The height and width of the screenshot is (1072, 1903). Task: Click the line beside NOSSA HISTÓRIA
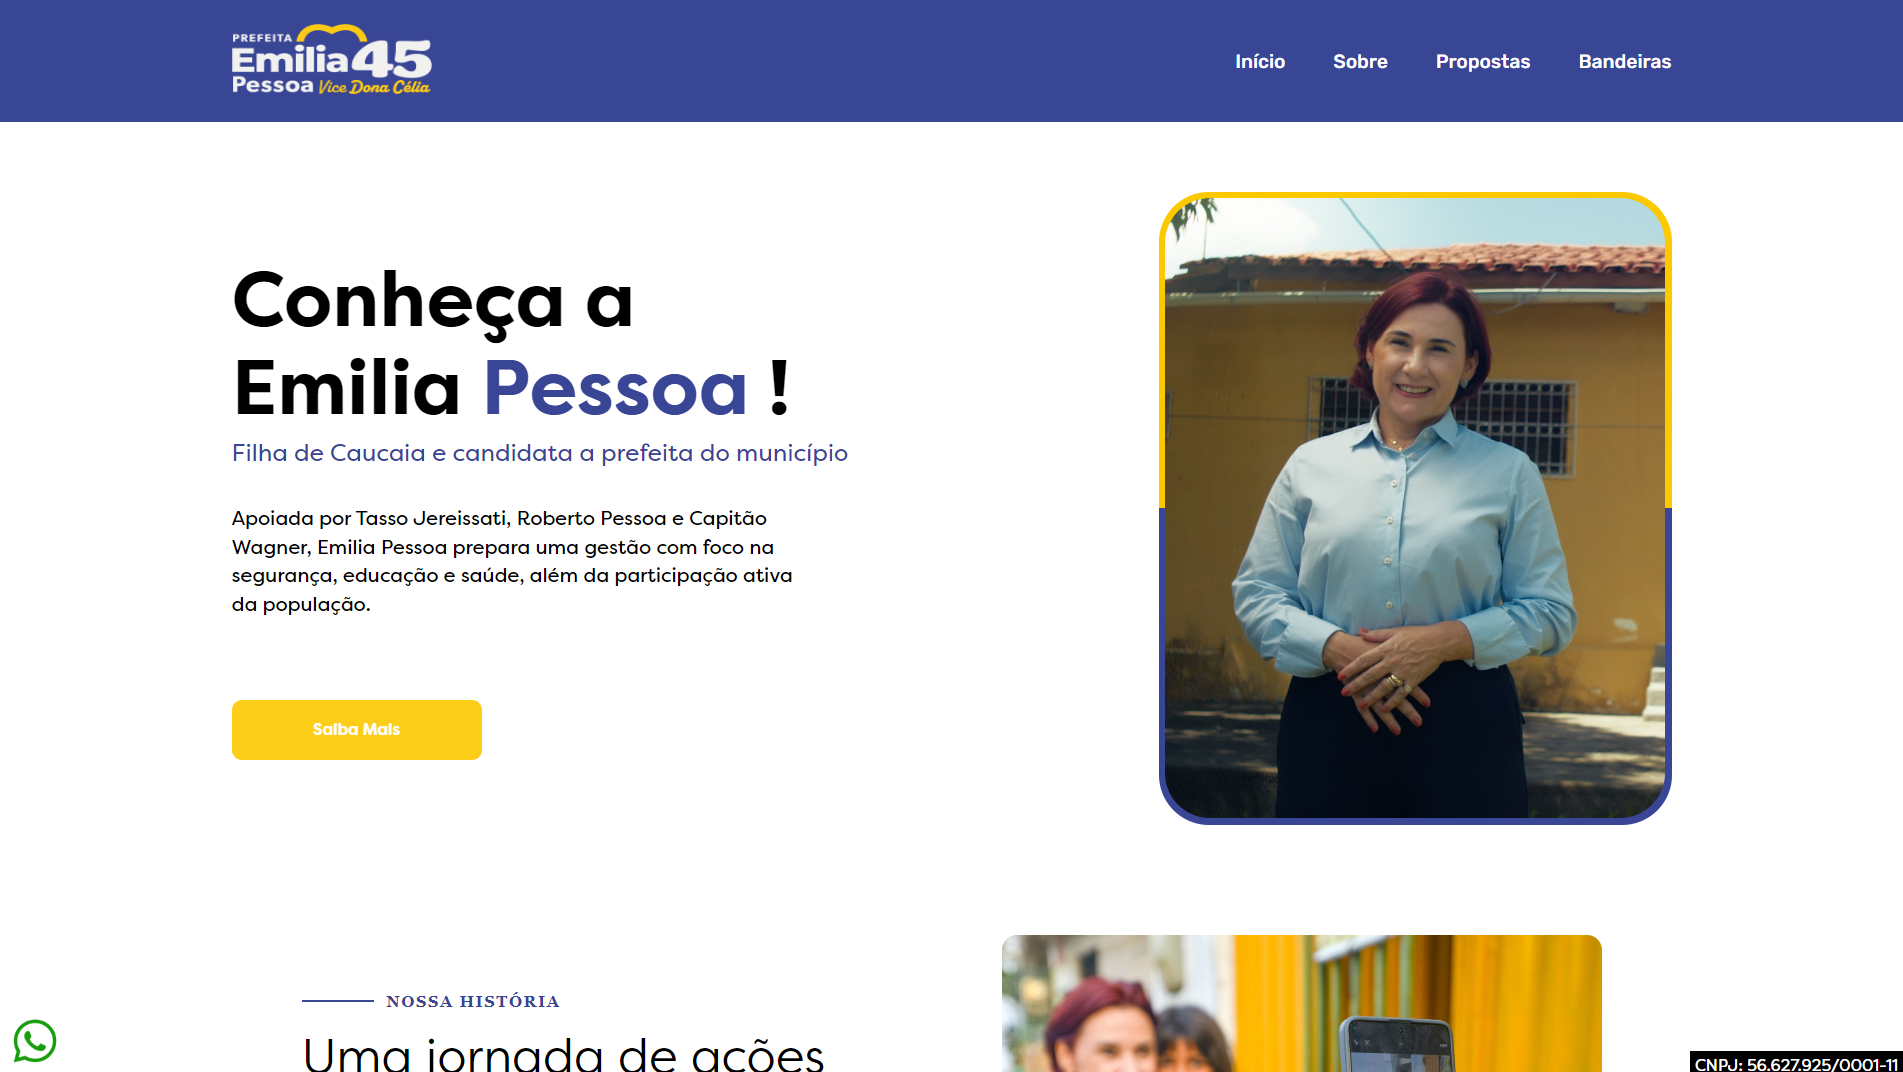pyautogui.click(x=338, y=1000)
